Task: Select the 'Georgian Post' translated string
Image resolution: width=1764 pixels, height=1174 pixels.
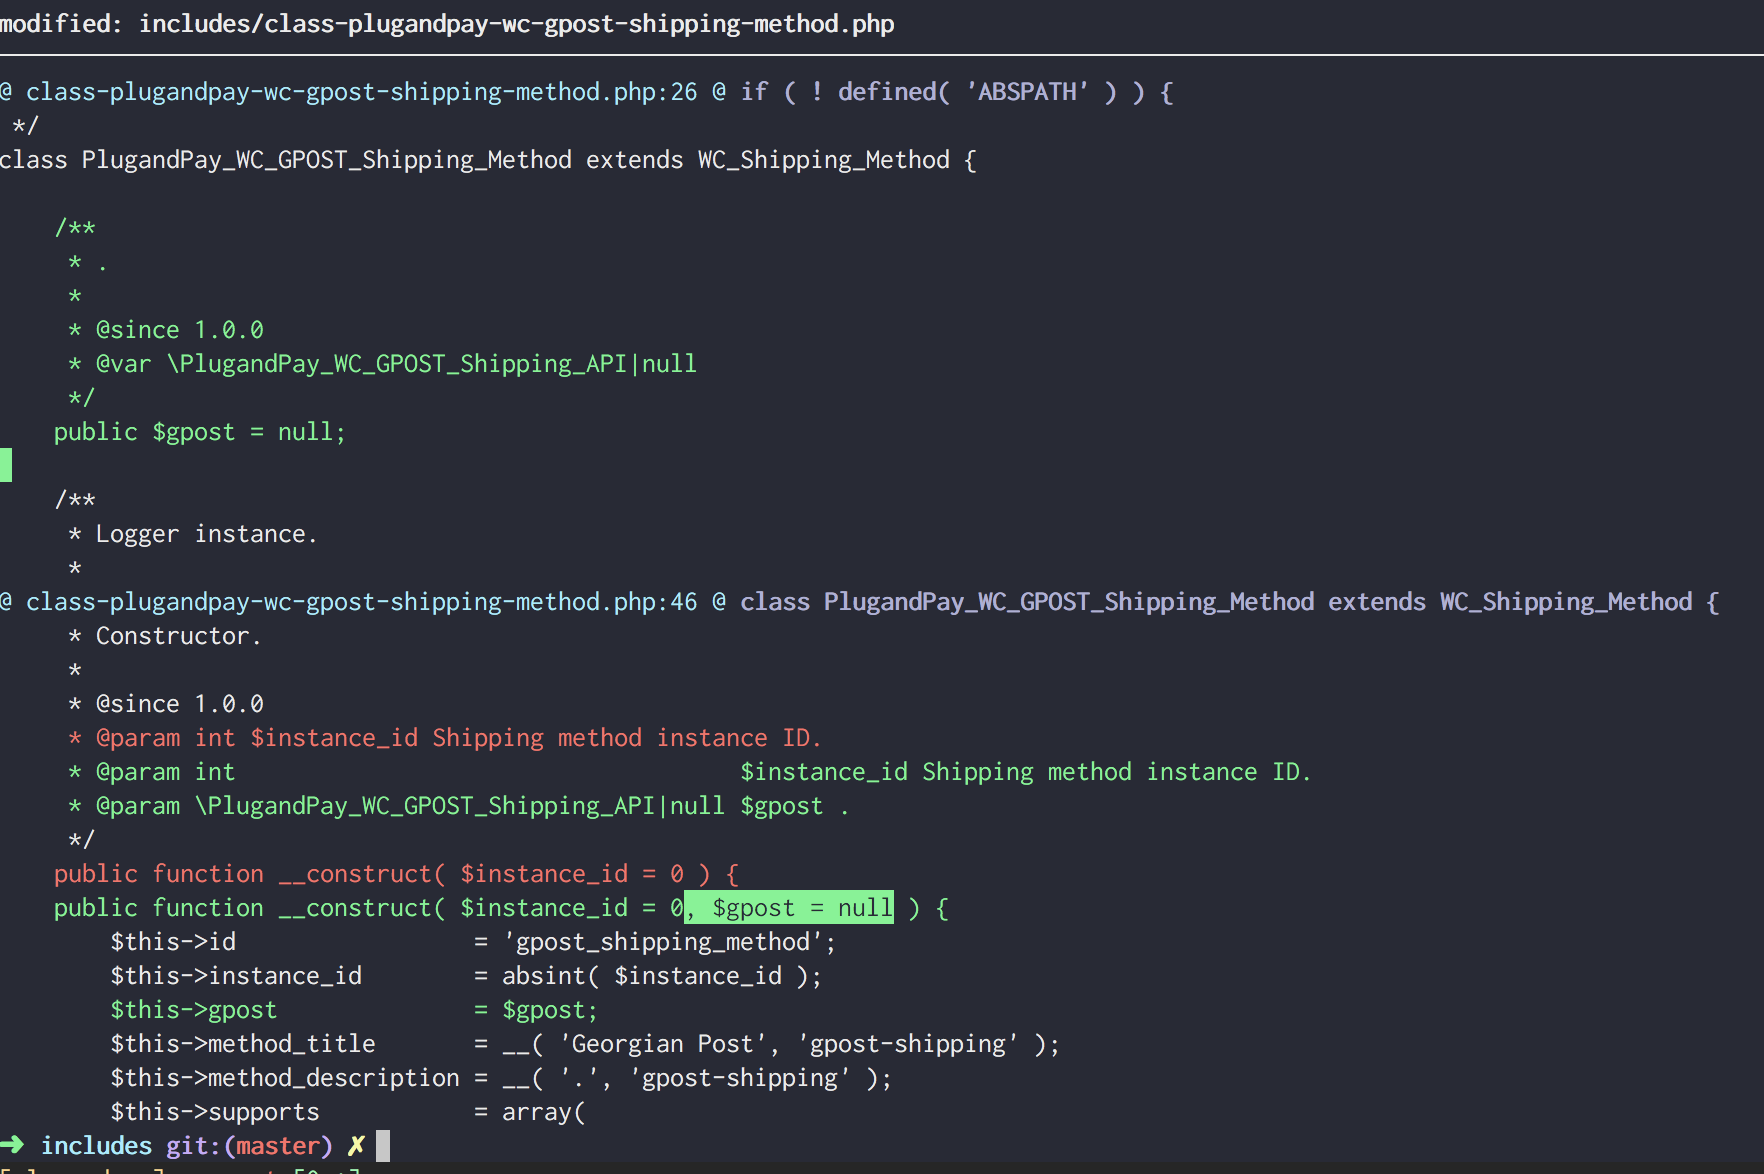Action: click(x=660, y=1043)
